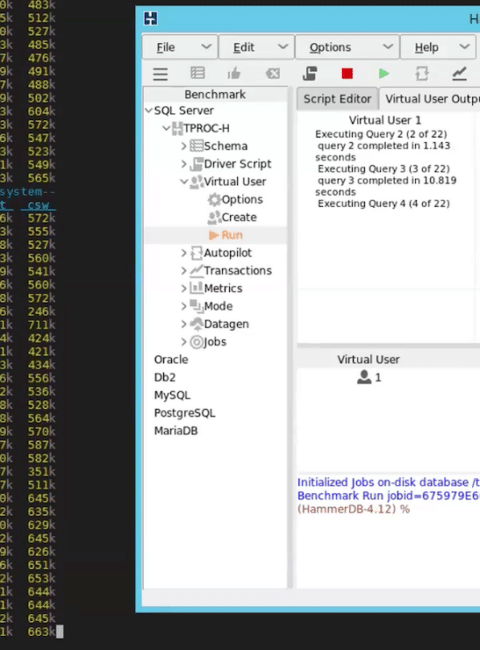Switch to the Script Editor tab
The height and width of the screenshot is (650, 480).
337,99
